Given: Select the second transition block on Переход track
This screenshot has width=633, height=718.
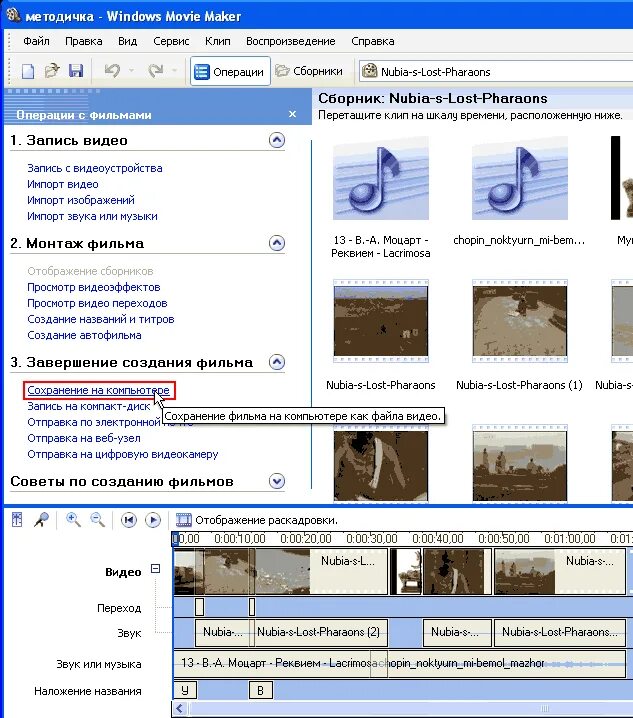Looking at the screenshot, I should coord(252,607).
